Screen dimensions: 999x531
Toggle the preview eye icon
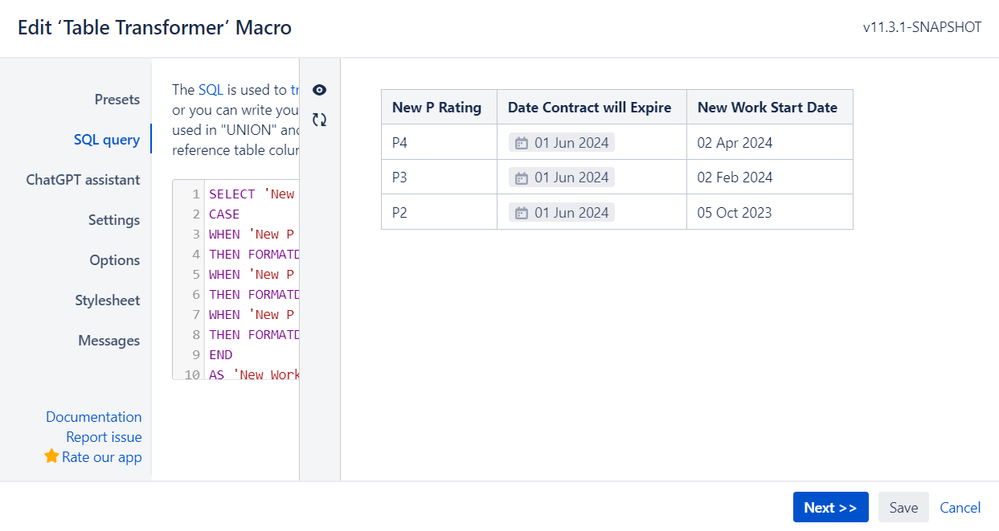(320, 90)
